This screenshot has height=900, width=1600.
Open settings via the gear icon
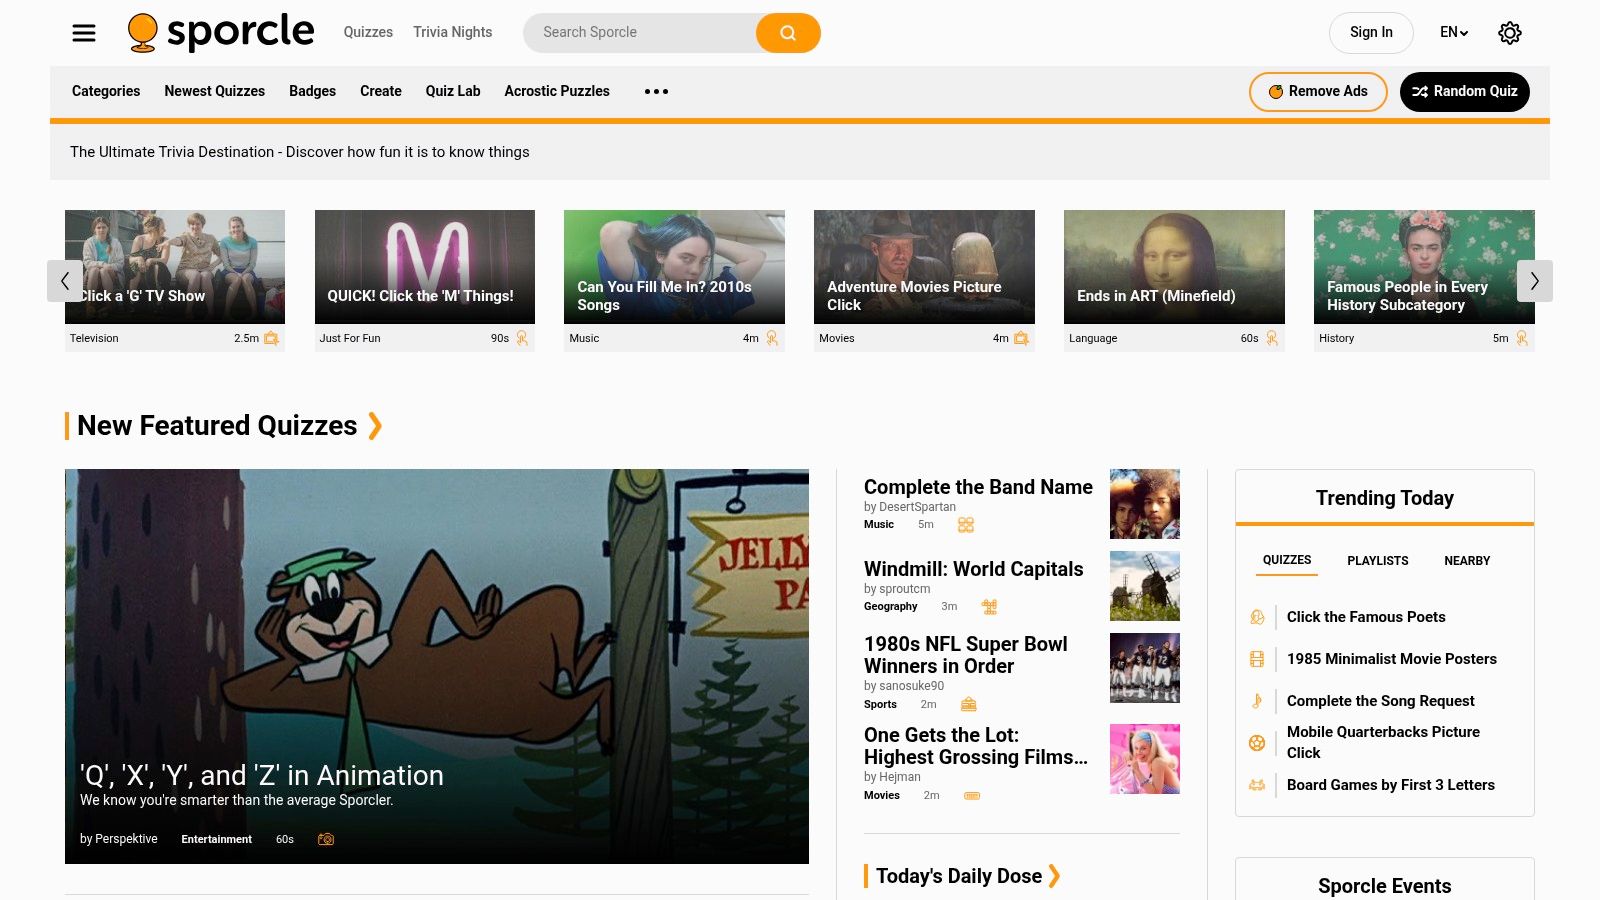1509,33
